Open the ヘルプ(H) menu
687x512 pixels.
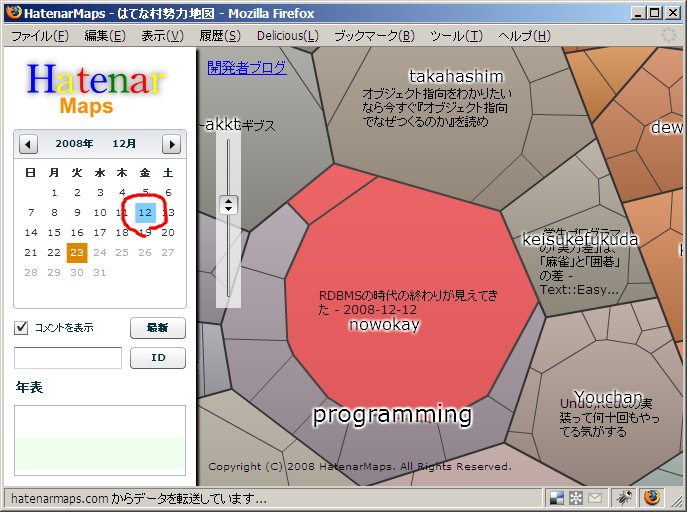point(524,36)
